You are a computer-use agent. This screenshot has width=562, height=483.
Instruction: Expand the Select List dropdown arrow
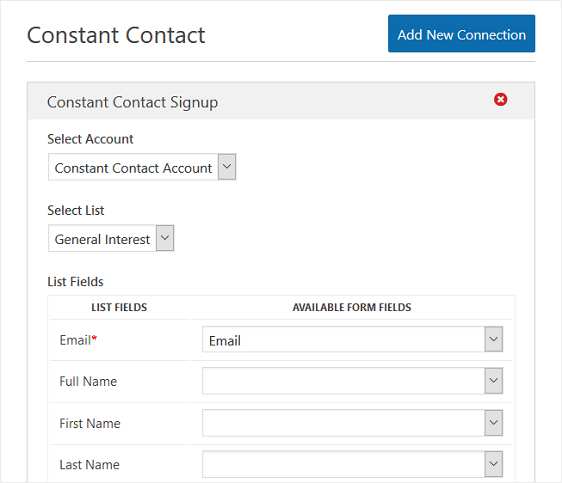(x=165, y=238)
